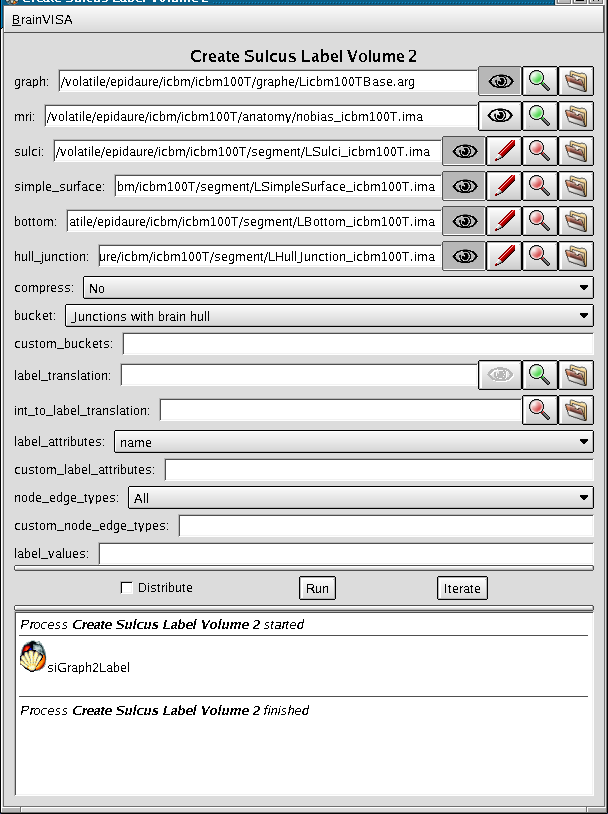Open folder browser for mri field
Screen dimensions: 608x814
point(575,117)
